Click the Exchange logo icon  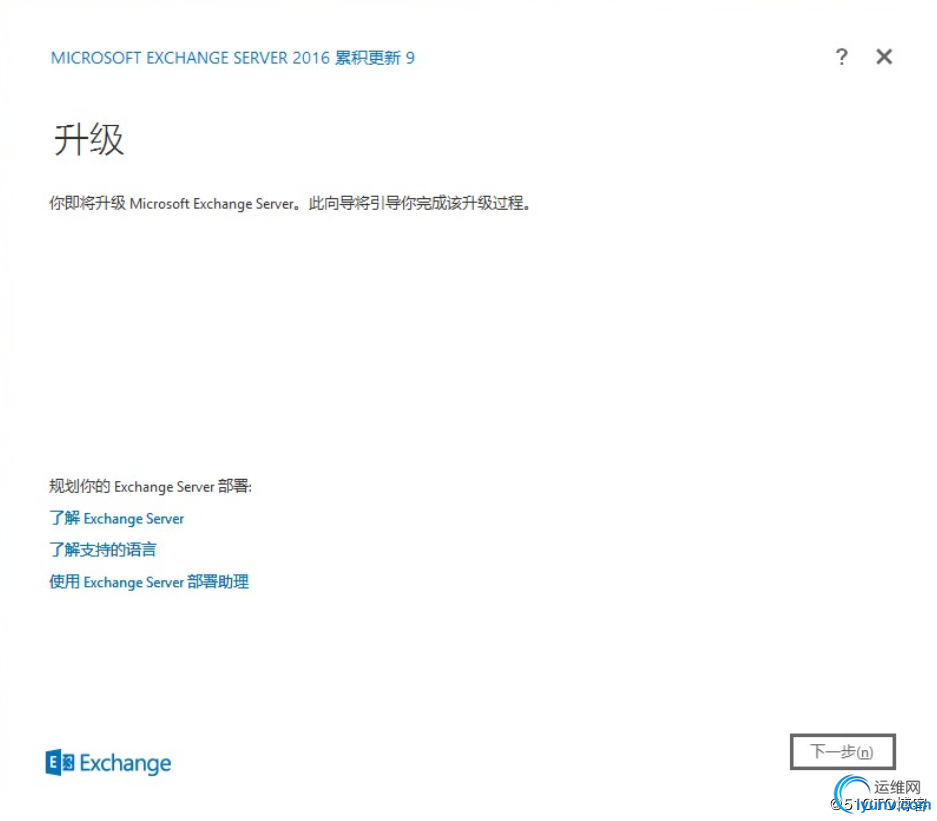pos(60,762)
